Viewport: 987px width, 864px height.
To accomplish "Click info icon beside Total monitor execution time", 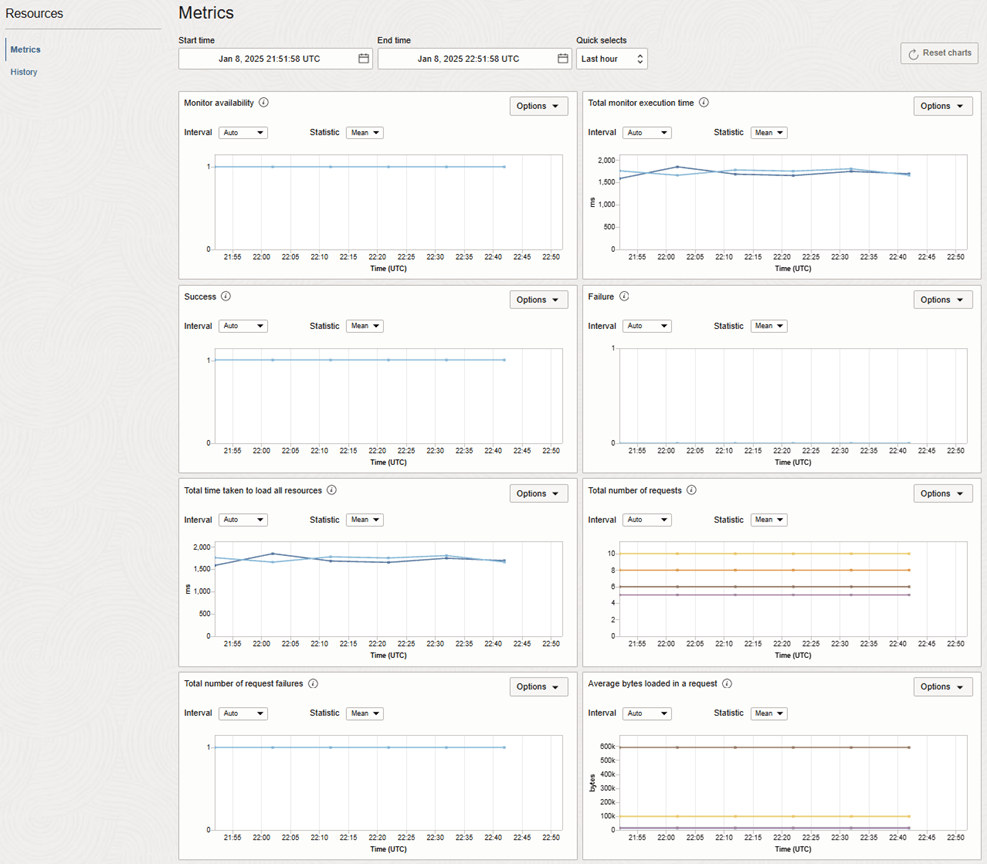I will click(704, 102).
